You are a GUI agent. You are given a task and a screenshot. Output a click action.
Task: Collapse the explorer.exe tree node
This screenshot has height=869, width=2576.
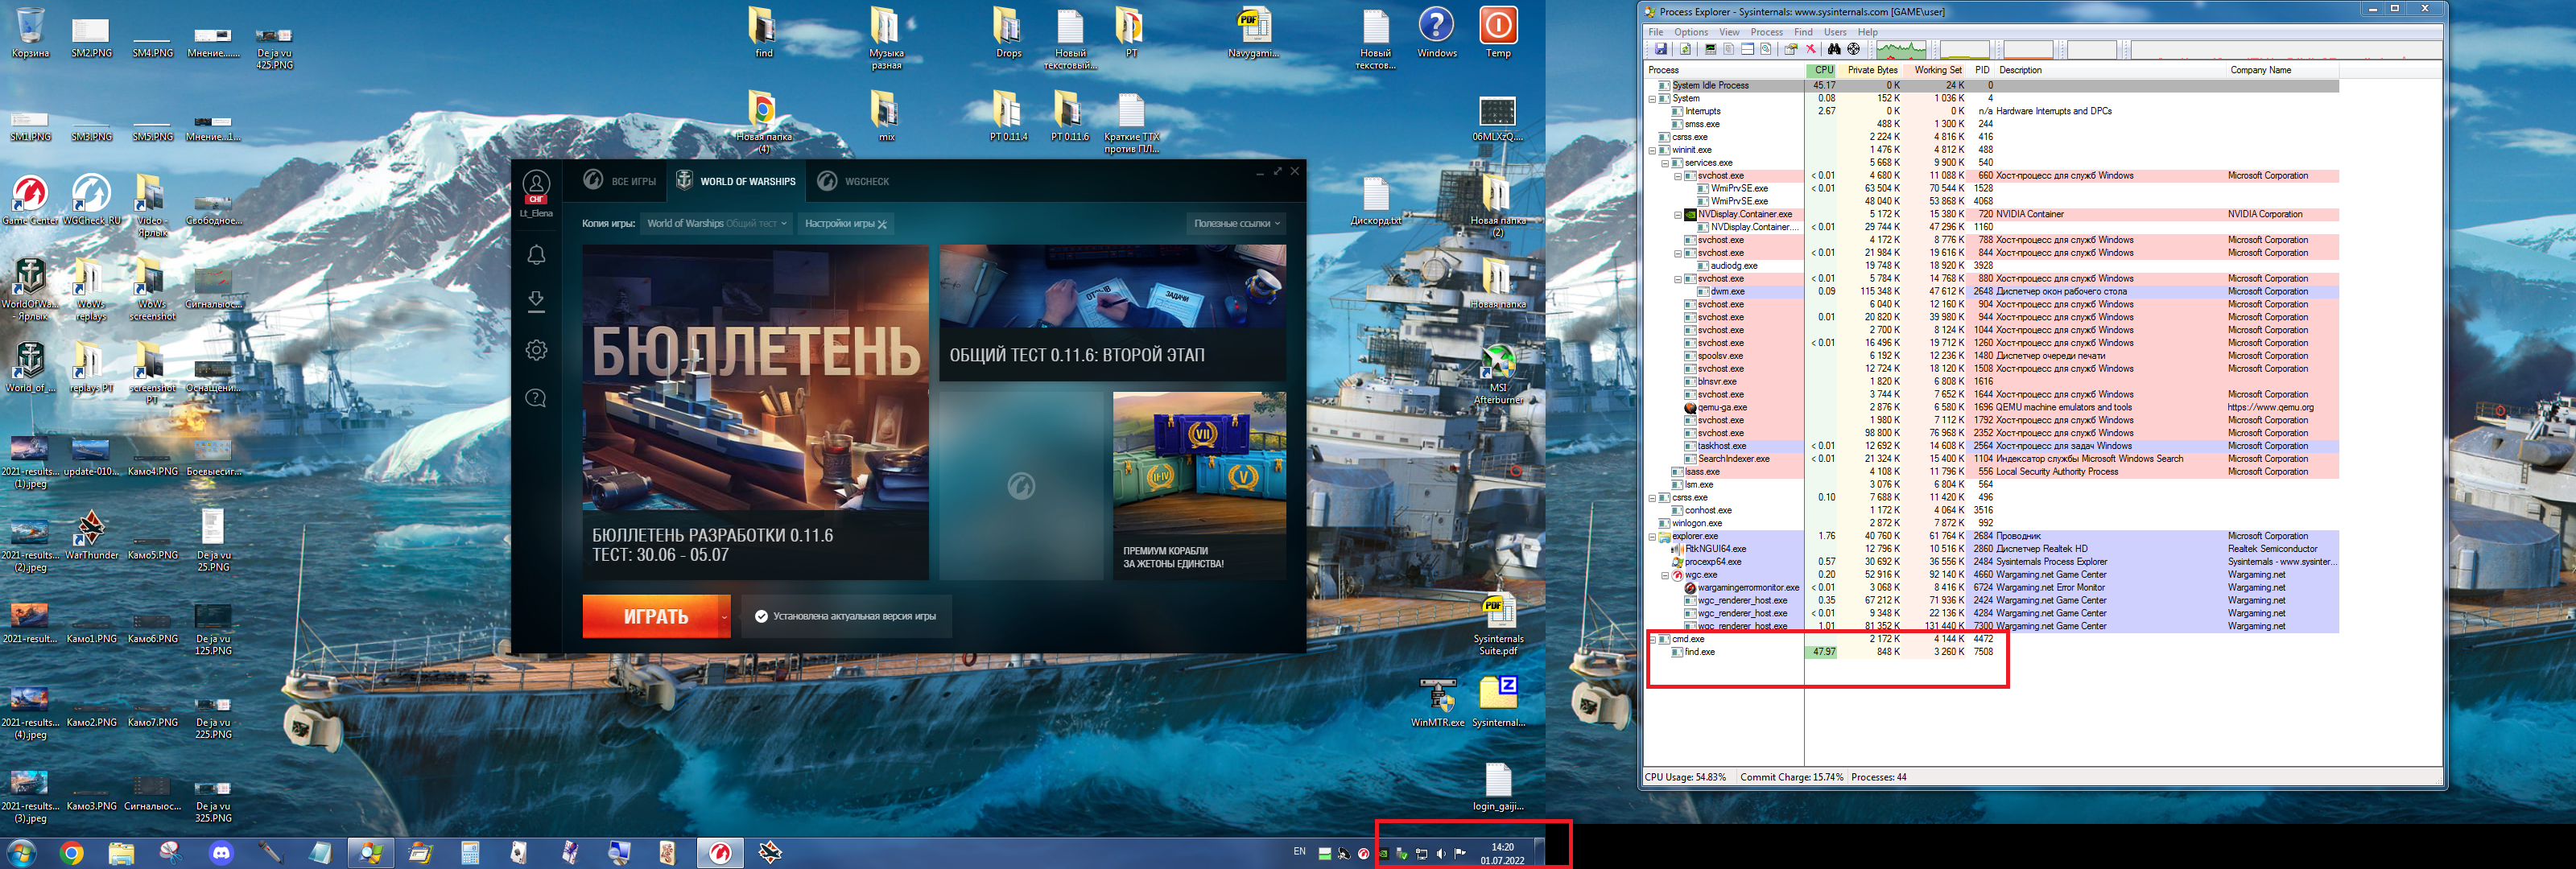[1652, 537]
